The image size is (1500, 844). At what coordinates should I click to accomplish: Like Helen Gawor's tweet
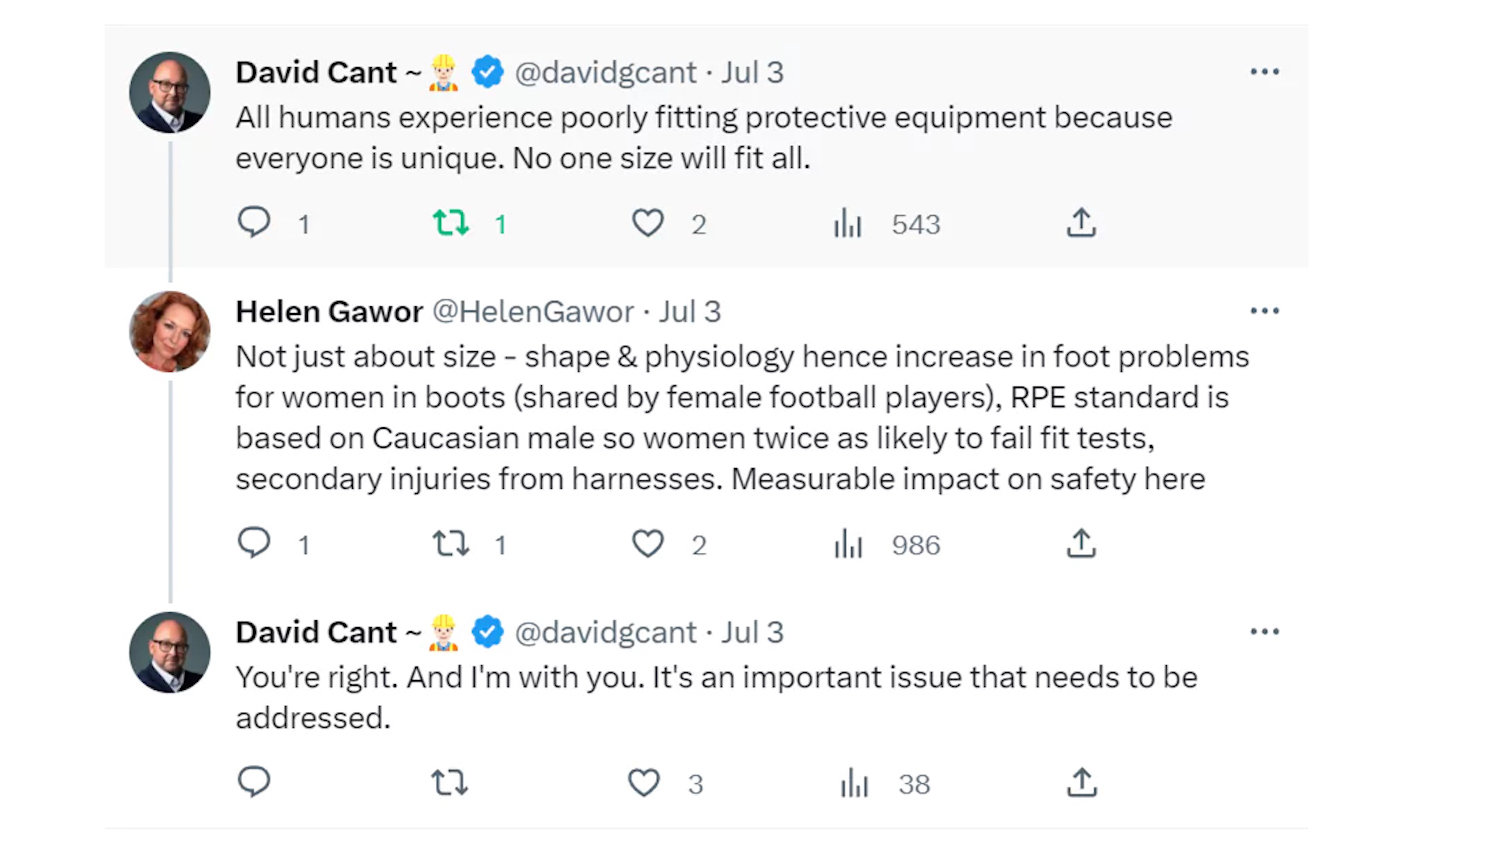point(648,544)
